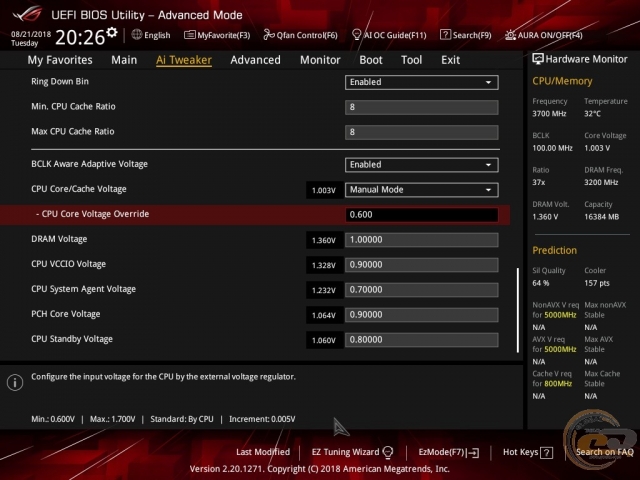640x480 pixels.
Task: Click the English language button
Action: pos(157,36)
